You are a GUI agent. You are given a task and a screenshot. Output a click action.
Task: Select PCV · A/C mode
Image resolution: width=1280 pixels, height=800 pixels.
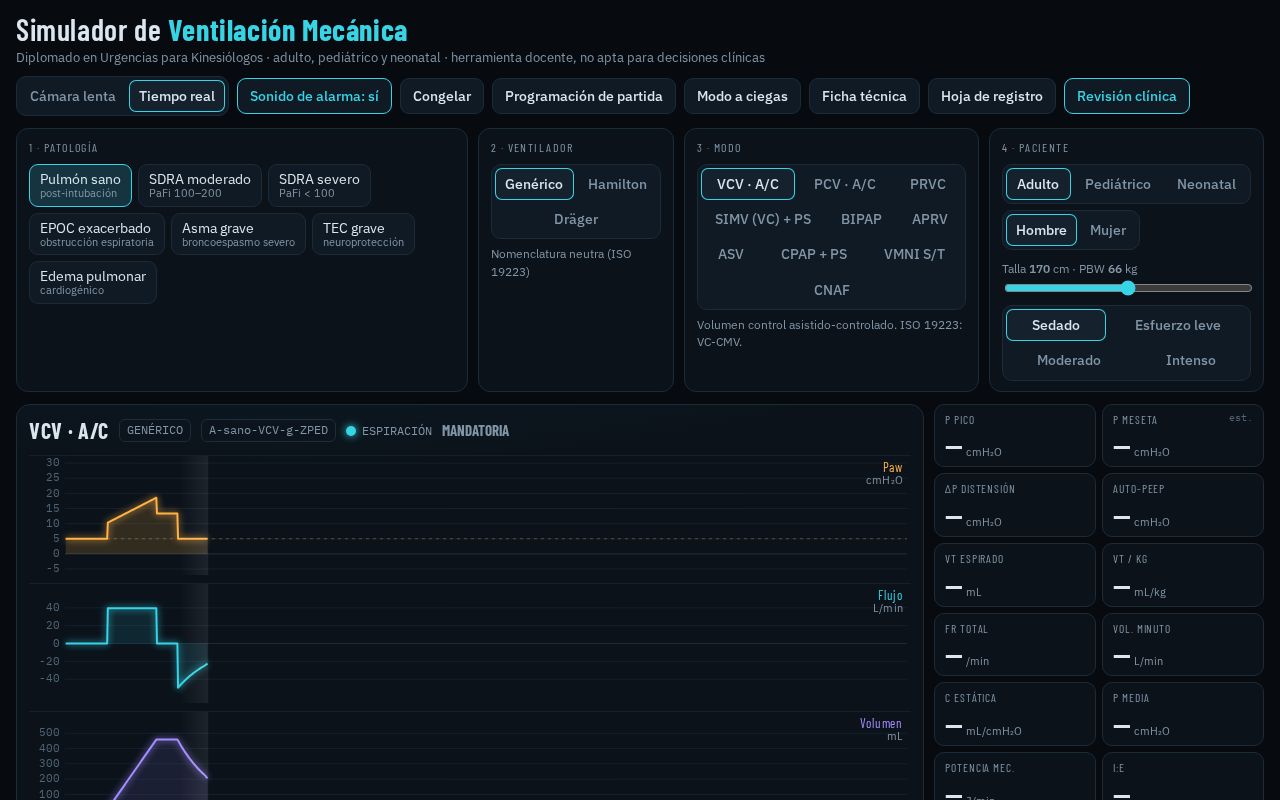click(x=845, y=184)
